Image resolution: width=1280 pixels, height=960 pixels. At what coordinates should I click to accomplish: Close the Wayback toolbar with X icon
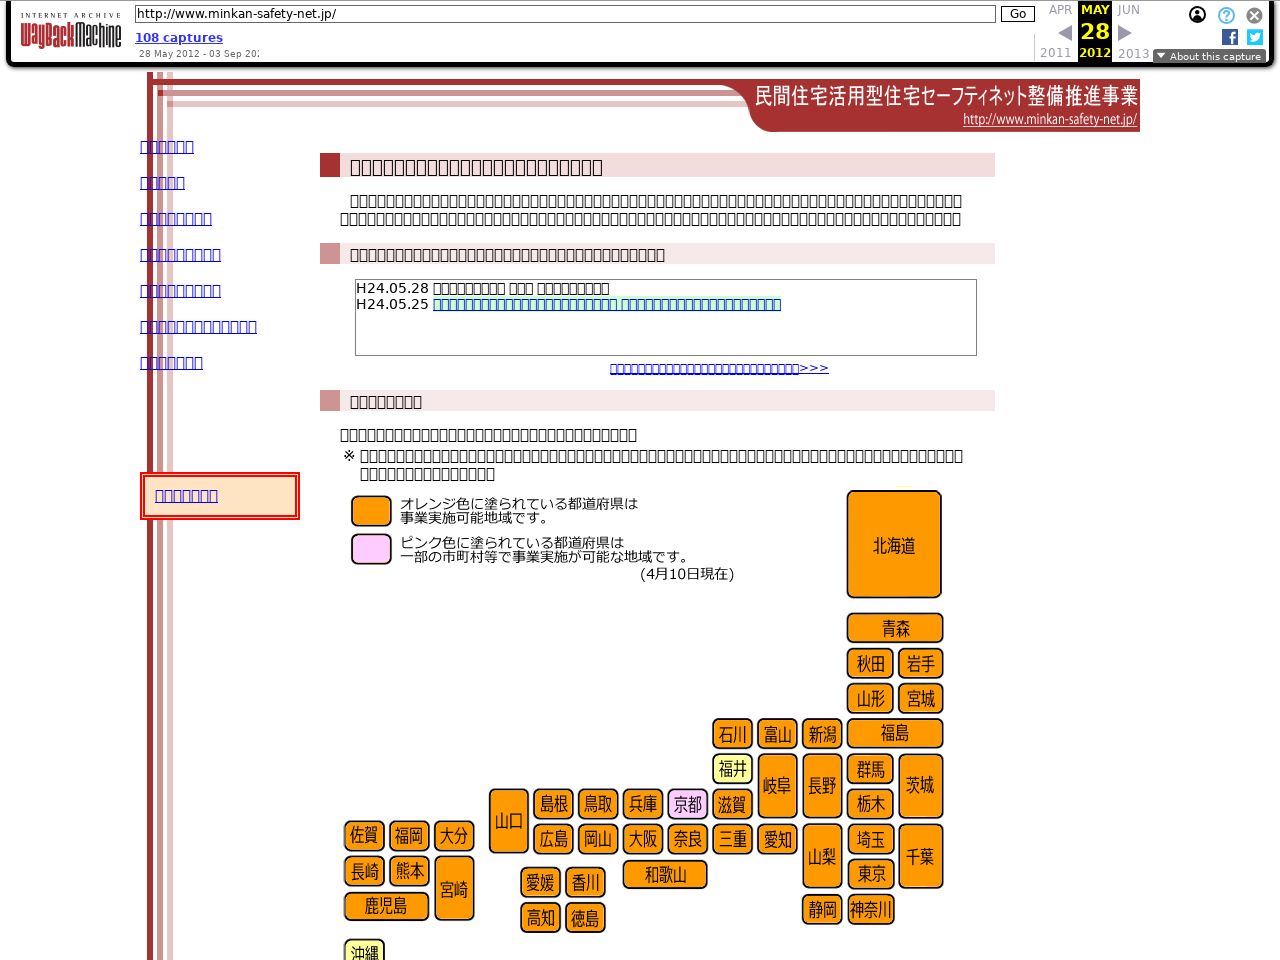1254,15
